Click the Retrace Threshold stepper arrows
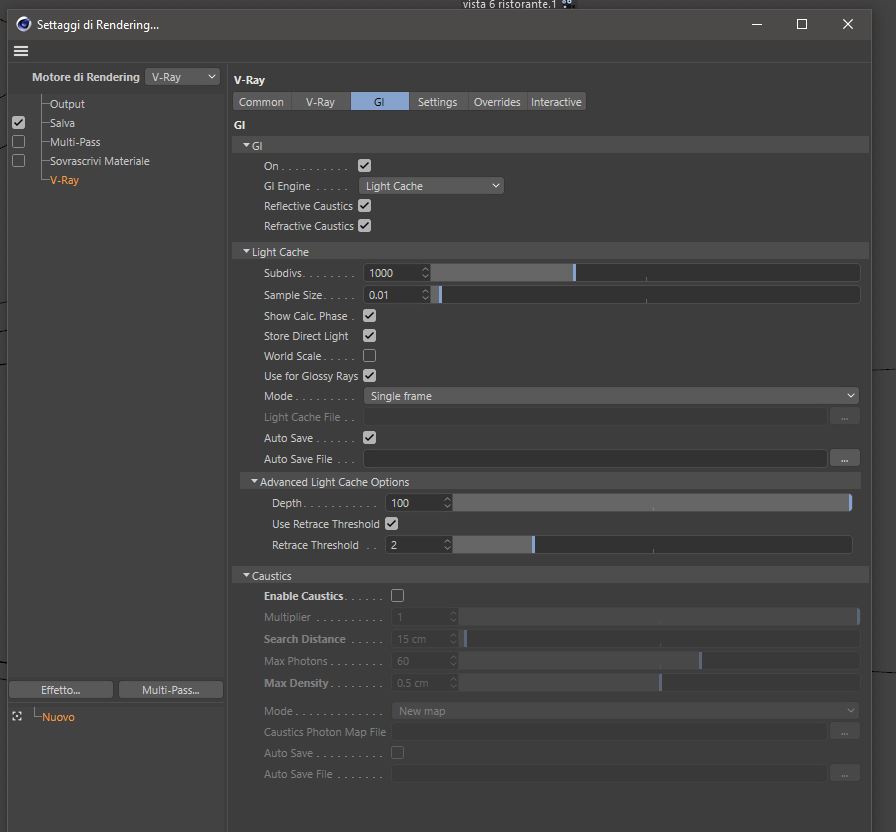Image resolution: width=896 pixels, height=832 pixels. pyautogui.click(x=447, y=545)
